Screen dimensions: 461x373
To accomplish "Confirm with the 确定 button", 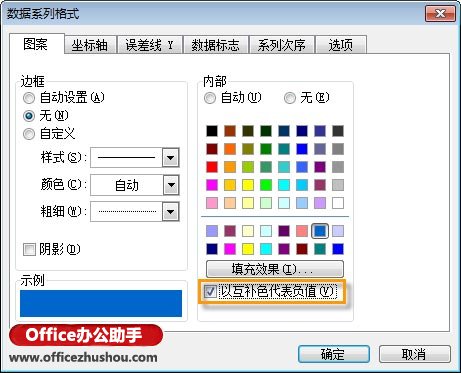I will coord(334,354).
